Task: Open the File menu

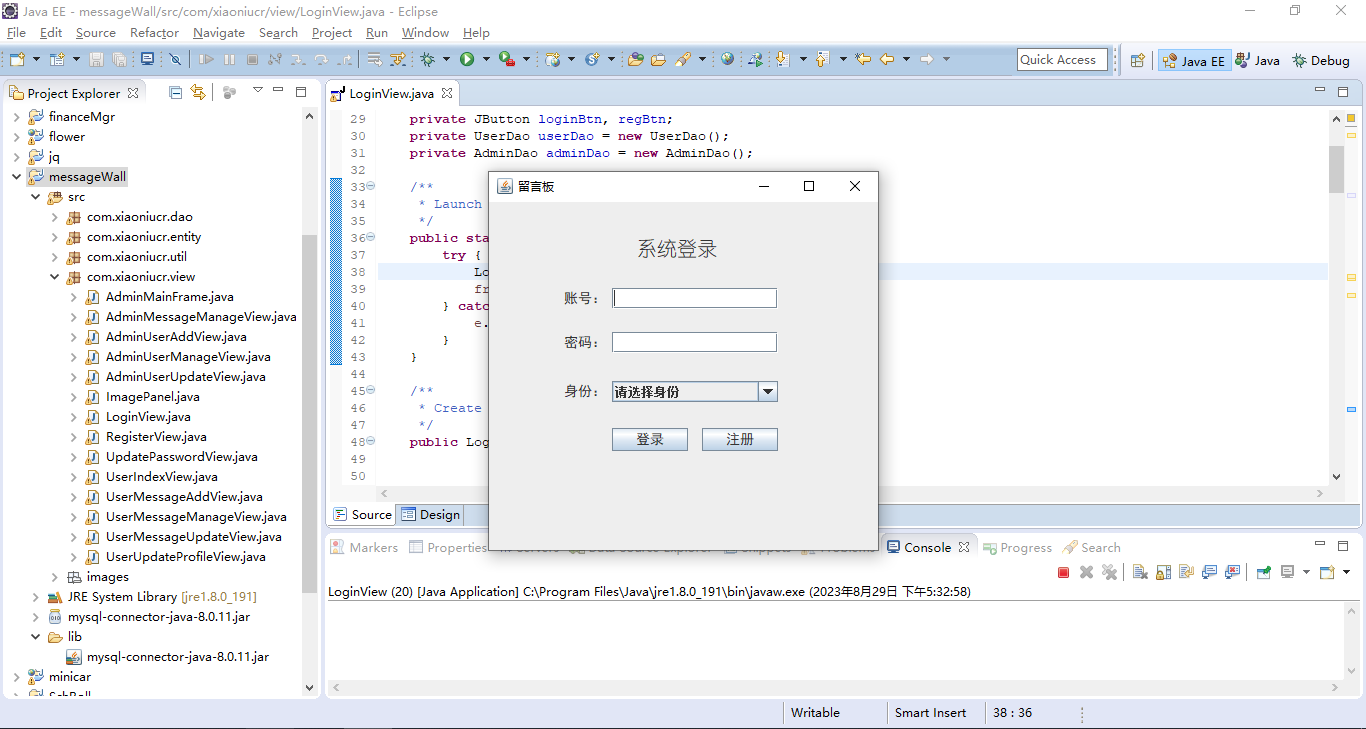Action: [16, 32]
